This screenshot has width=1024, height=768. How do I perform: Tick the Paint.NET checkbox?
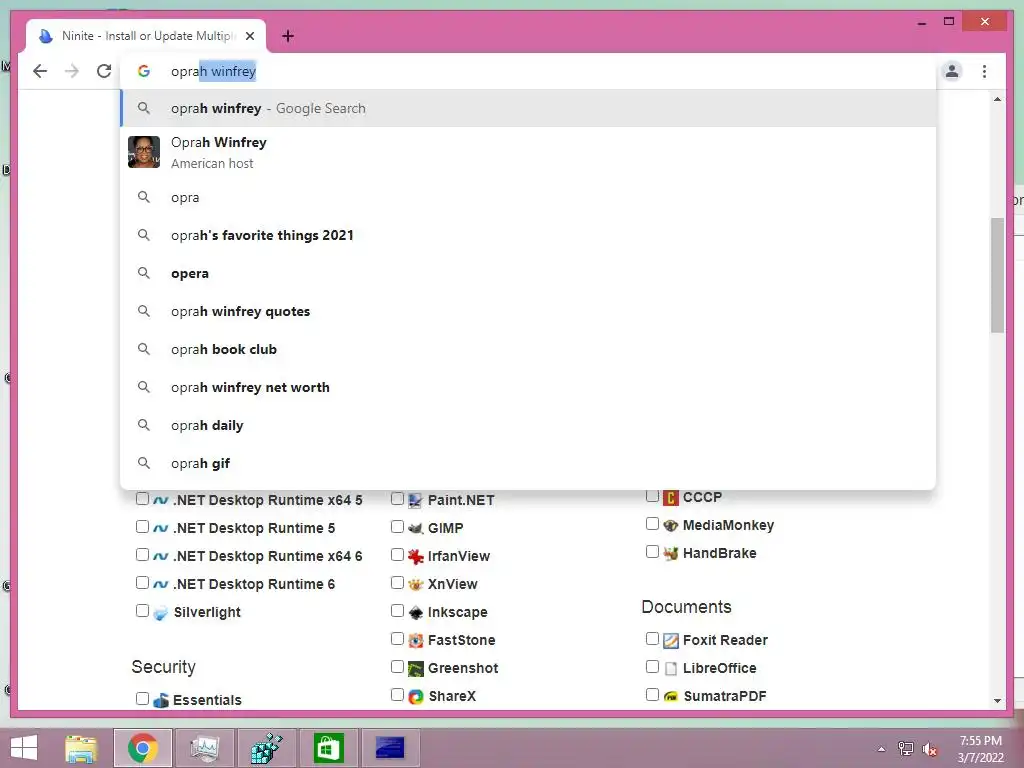tap(397, 499)
